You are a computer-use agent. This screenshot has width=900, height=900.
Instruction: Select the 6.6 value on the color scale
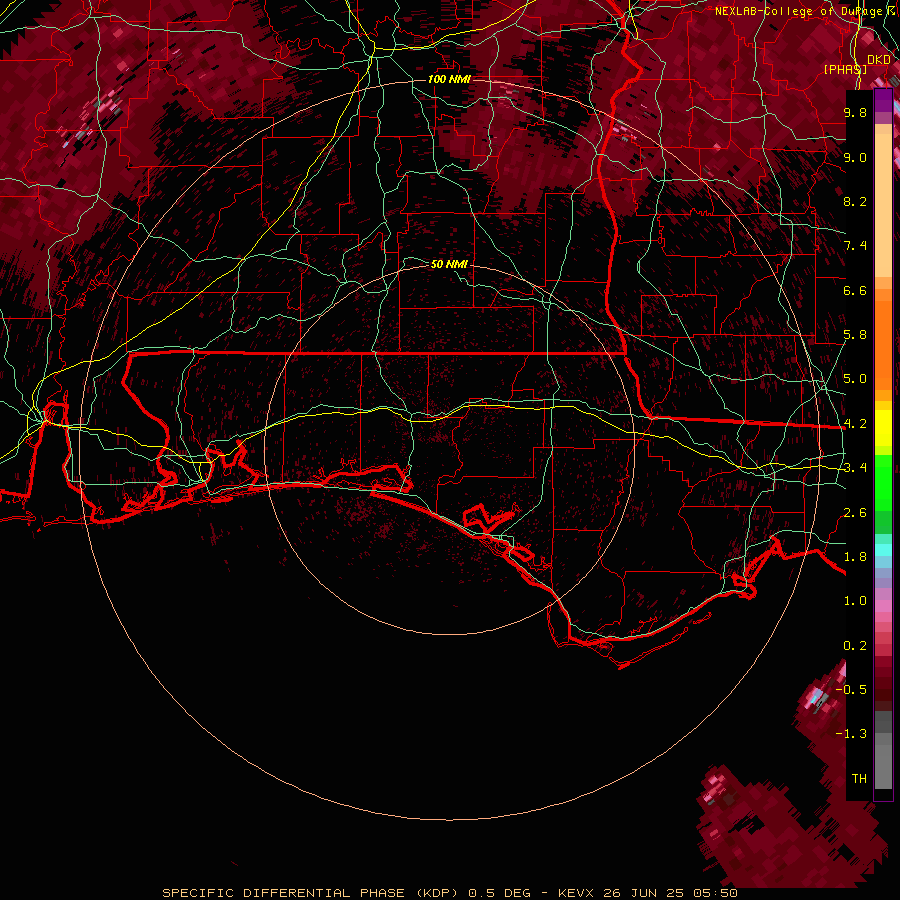(x=855, y=290)
